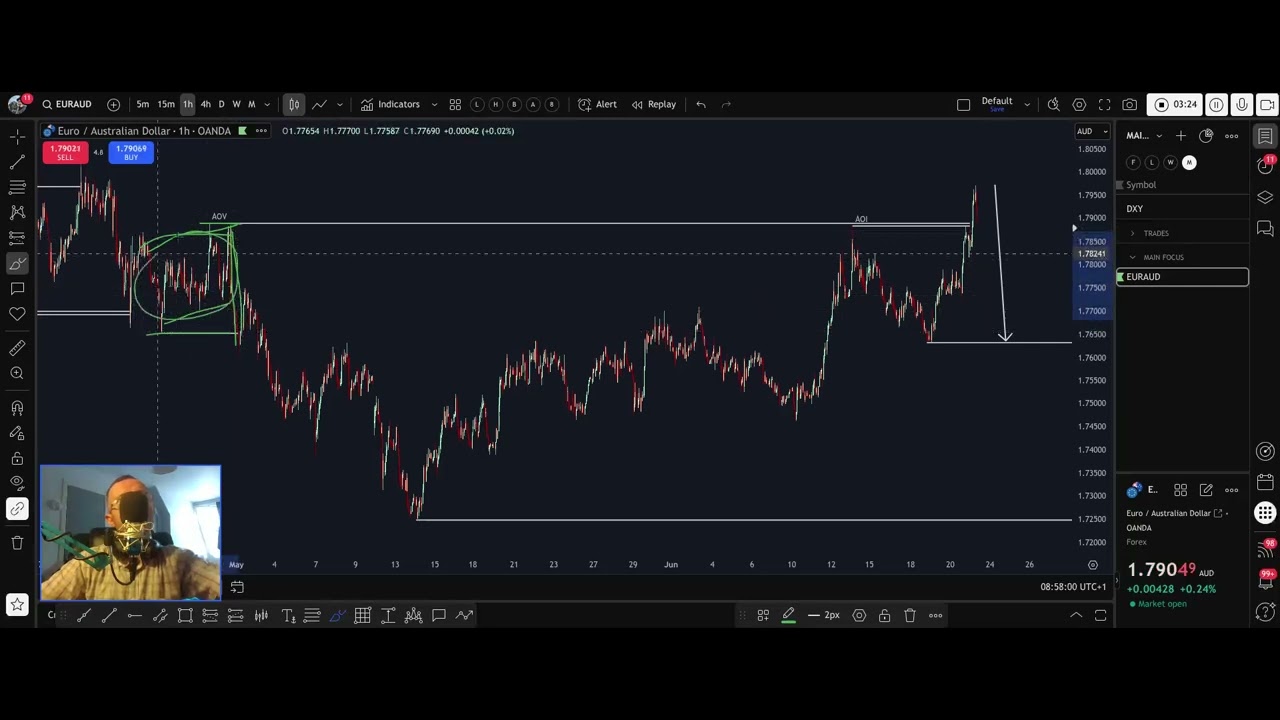Select the F flag filter in watchlist

(1133, 162)
